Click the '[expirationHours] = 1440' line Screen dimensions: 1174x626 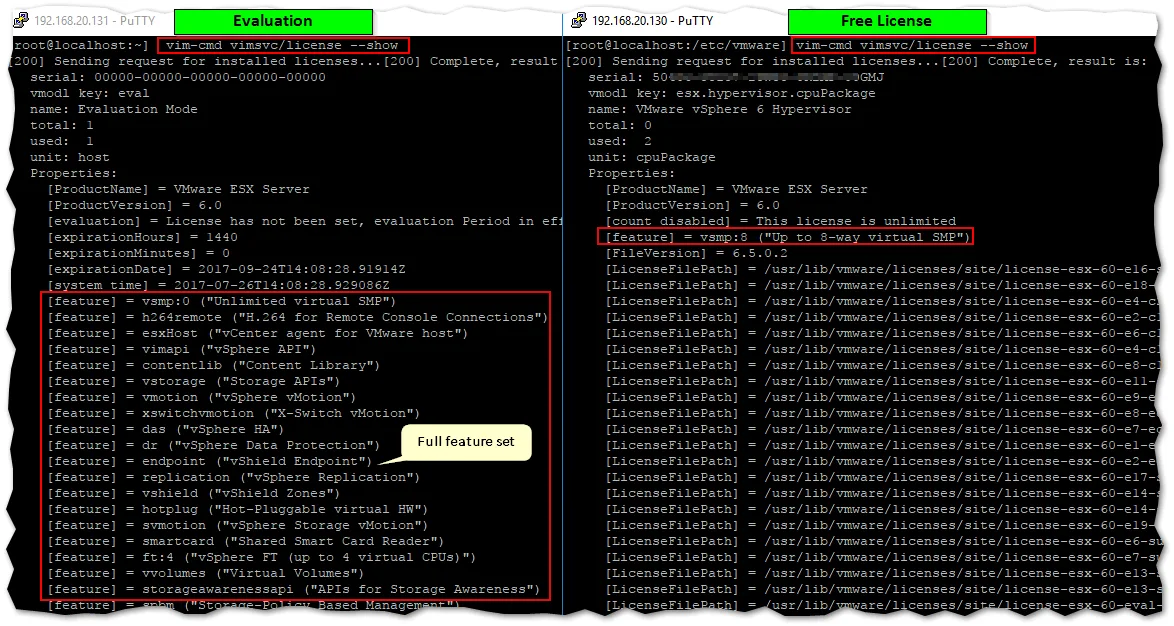coord(142,237)
